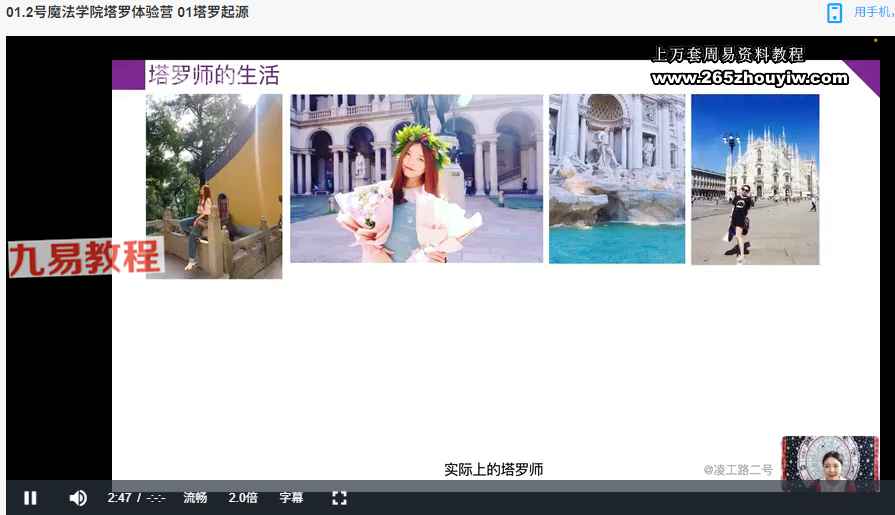Open the 用手机 watch-on-phone link
895x515 pixels.
(873, 13)
